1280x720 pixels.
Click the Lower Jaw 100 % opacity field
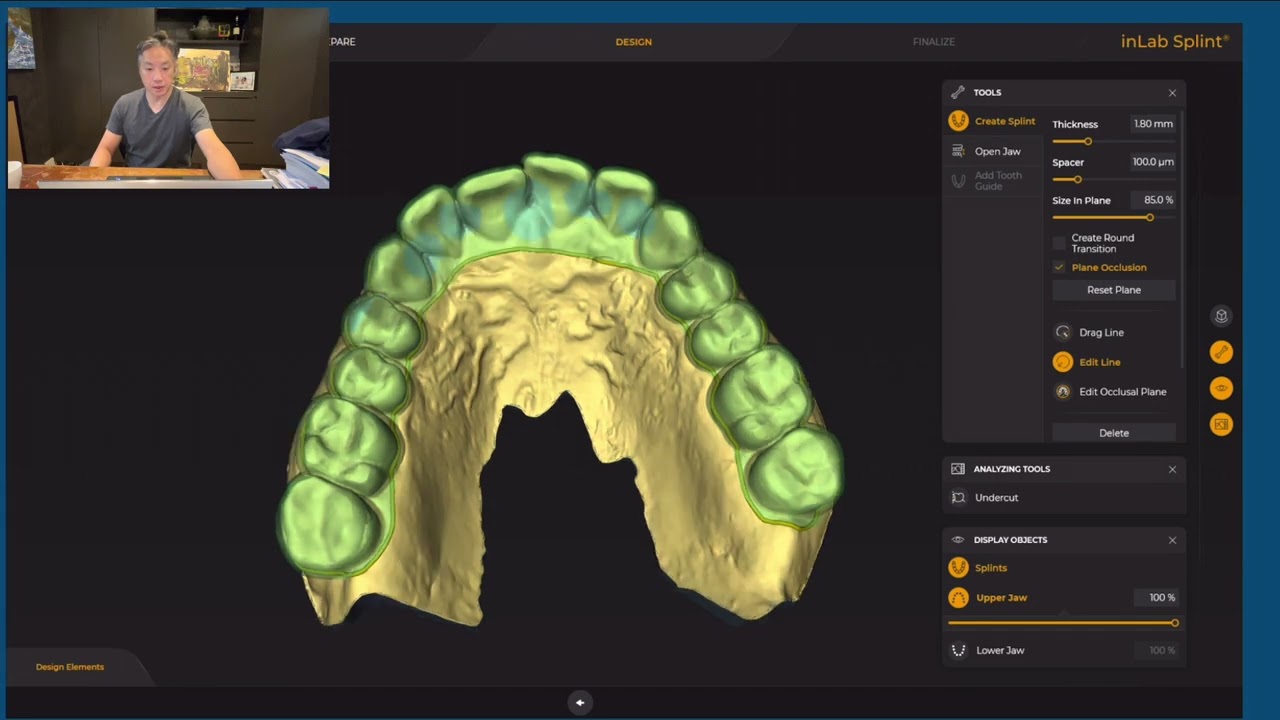point(1159,650)
